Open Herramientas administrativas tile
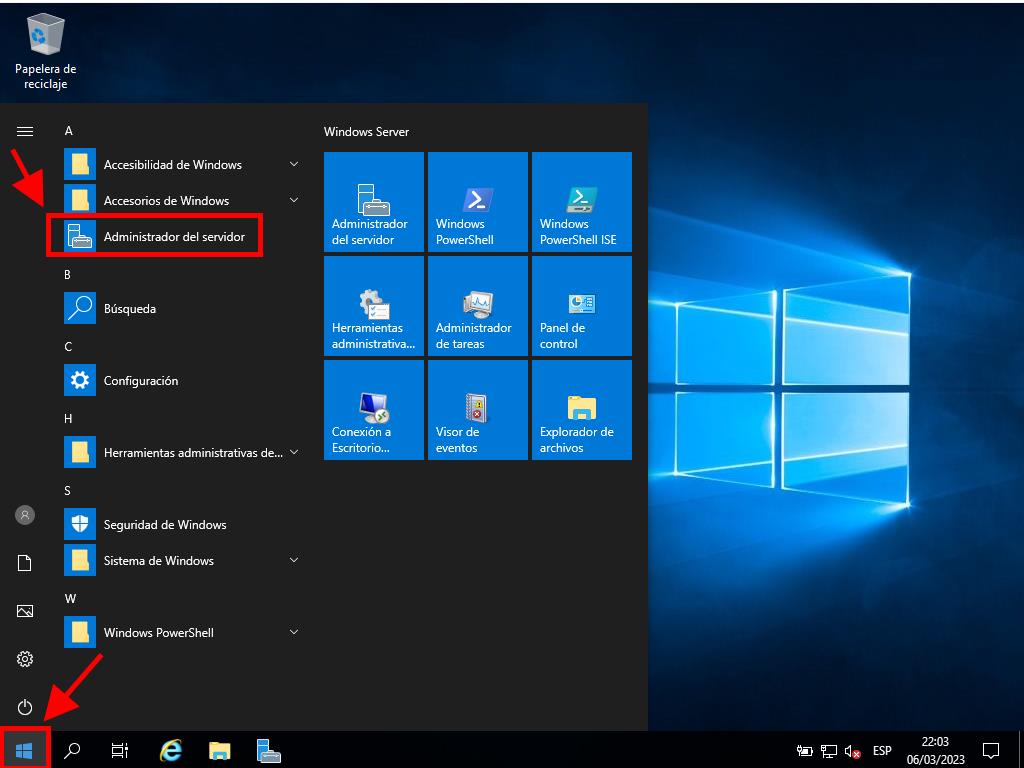Screen dimensions: 1024x768 [x=374, y=306]
